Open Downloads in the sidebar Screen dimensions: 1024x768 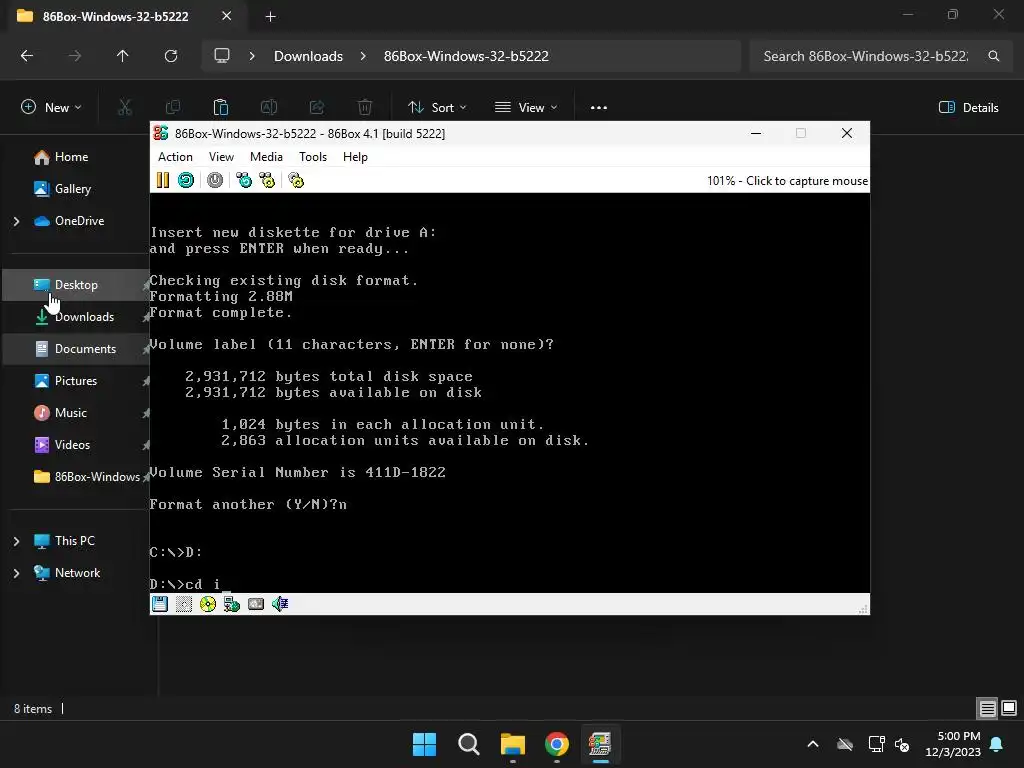84,317
